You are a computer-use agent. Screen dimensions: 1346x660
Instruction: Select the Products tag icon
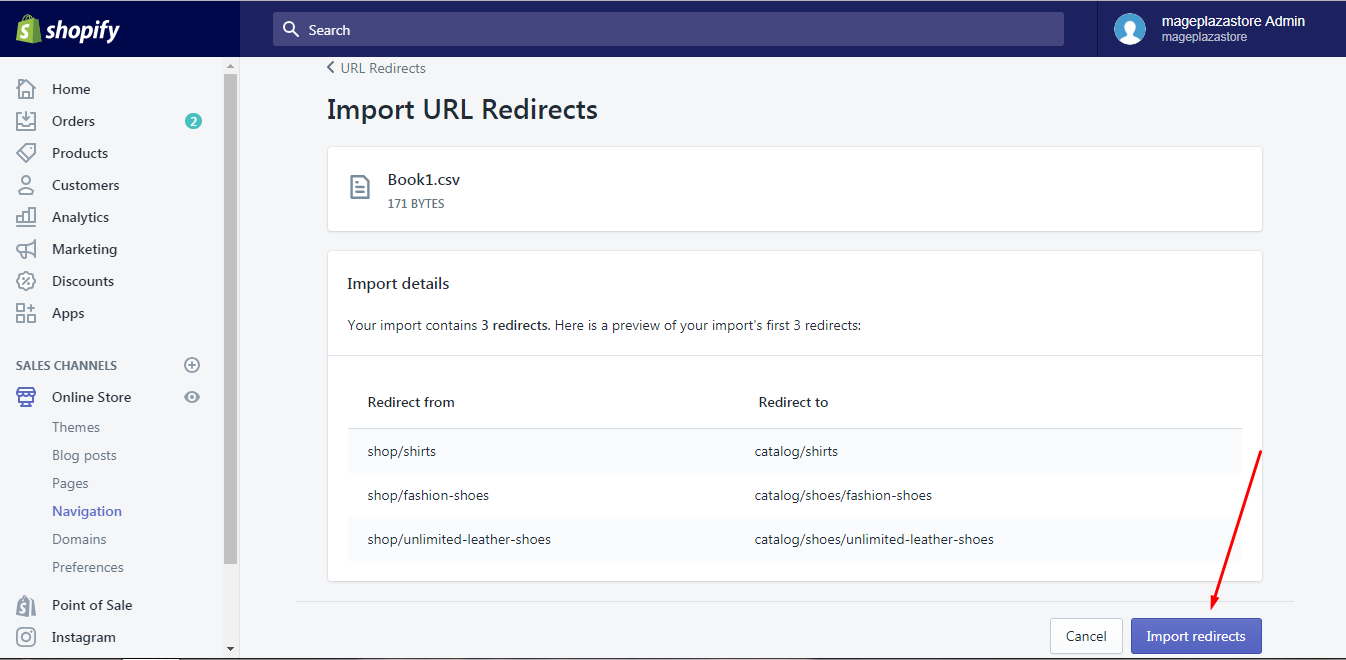tap(26, 153)
